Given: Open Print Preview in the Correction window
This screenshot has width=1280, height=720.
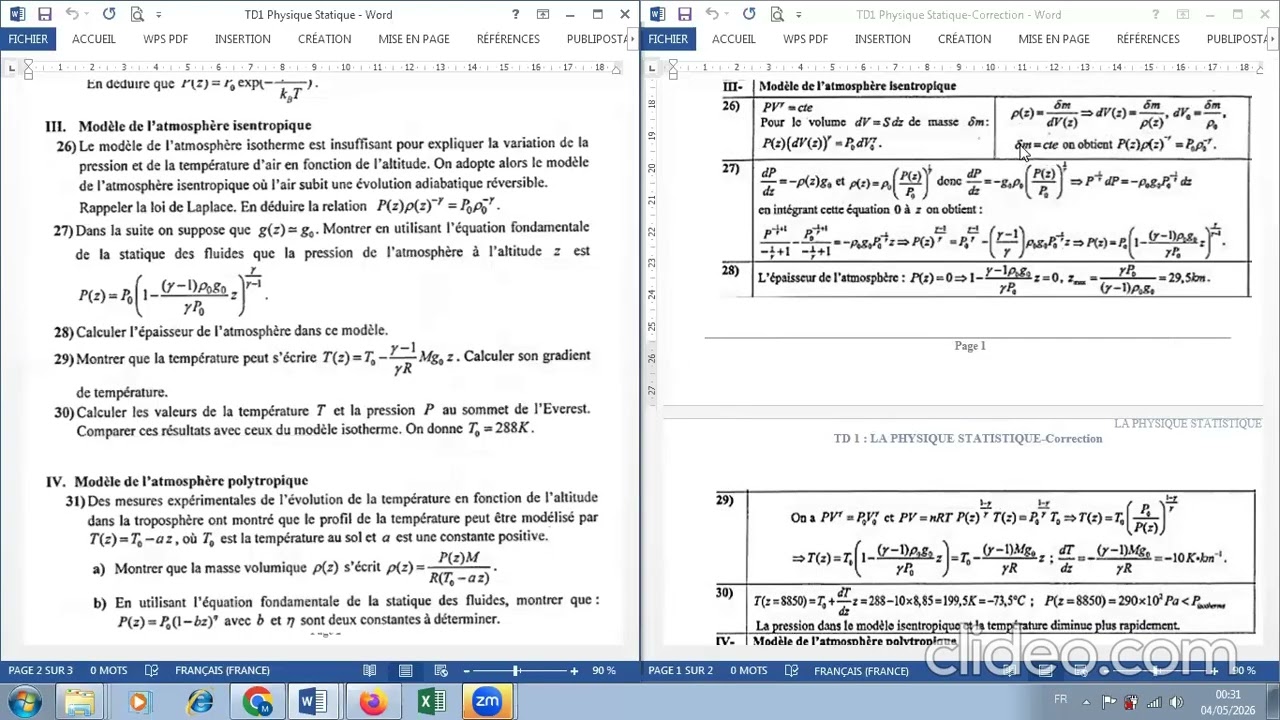Looking at the screenshot, I should coord(777,15).
